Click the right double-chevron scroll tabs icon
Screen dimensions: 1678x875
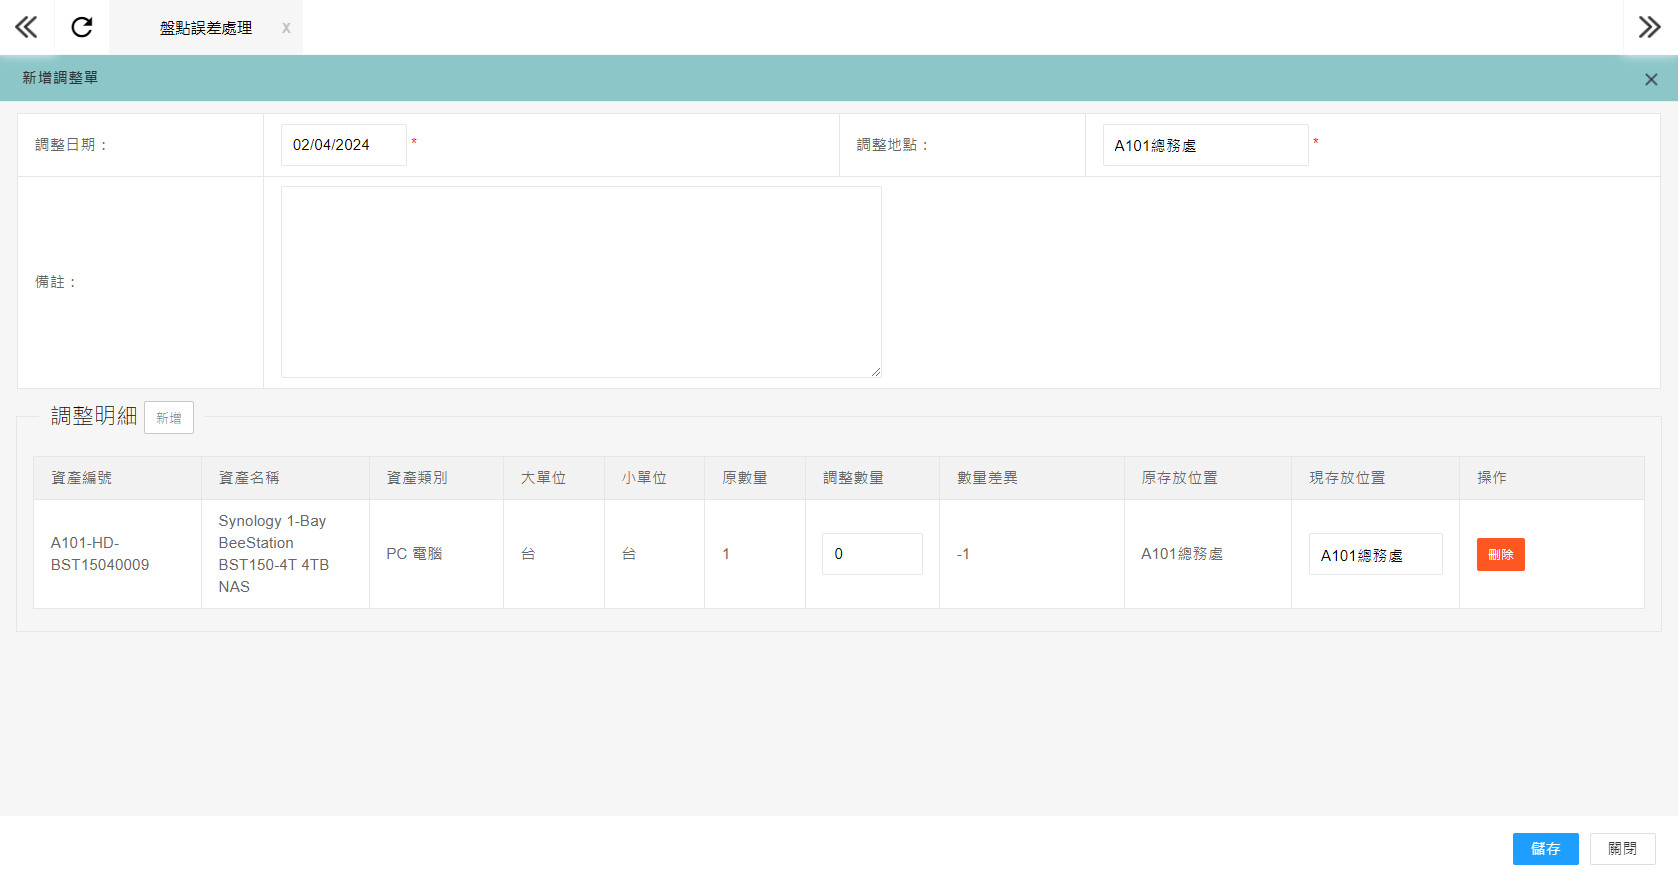tap(1649, 27)
